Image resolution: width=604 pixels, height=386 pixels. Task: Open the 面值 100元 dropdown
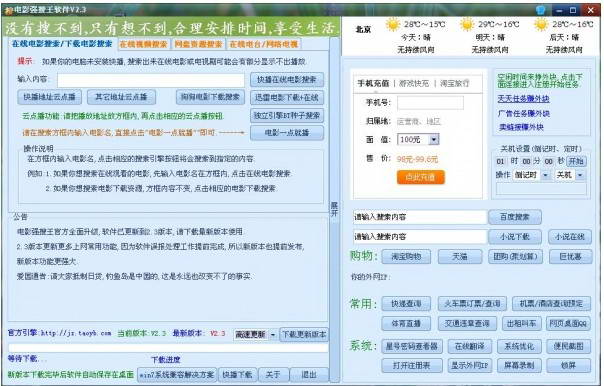tap(418, 139)
